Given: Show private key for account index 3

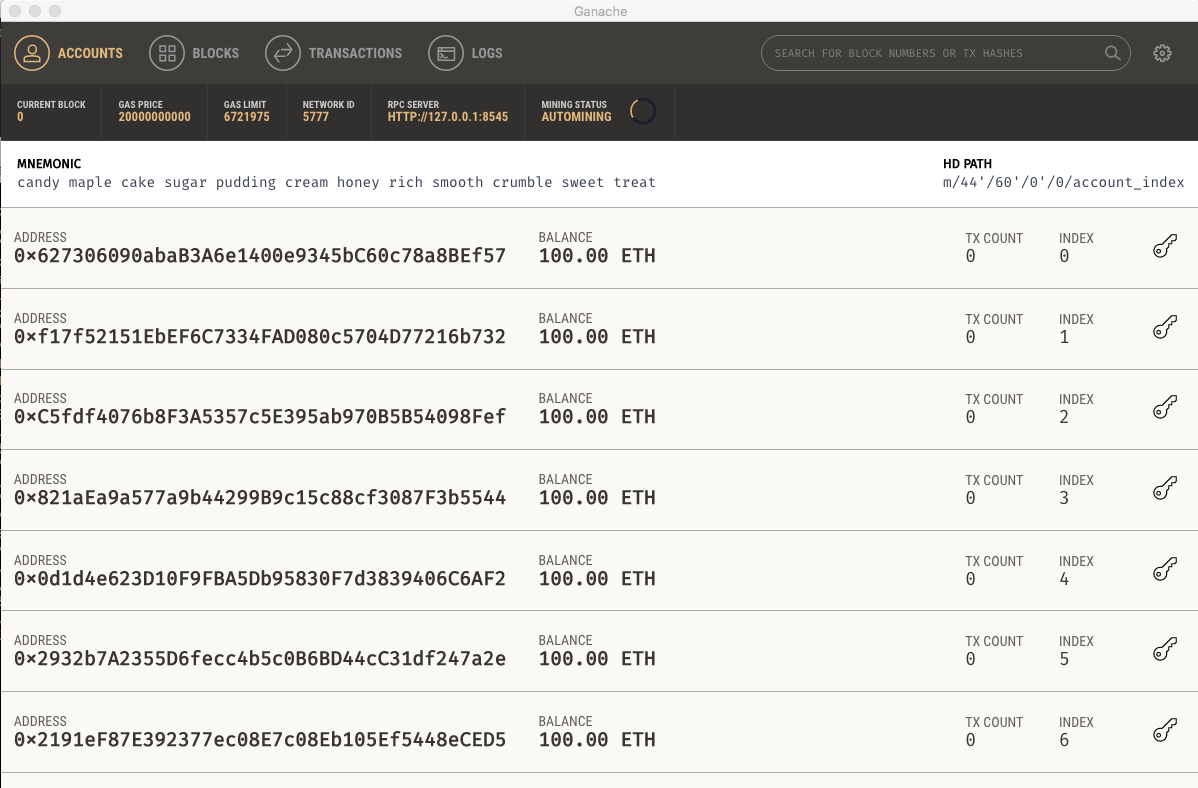Looking at the screenshot, I should (x=1164, y=488).
